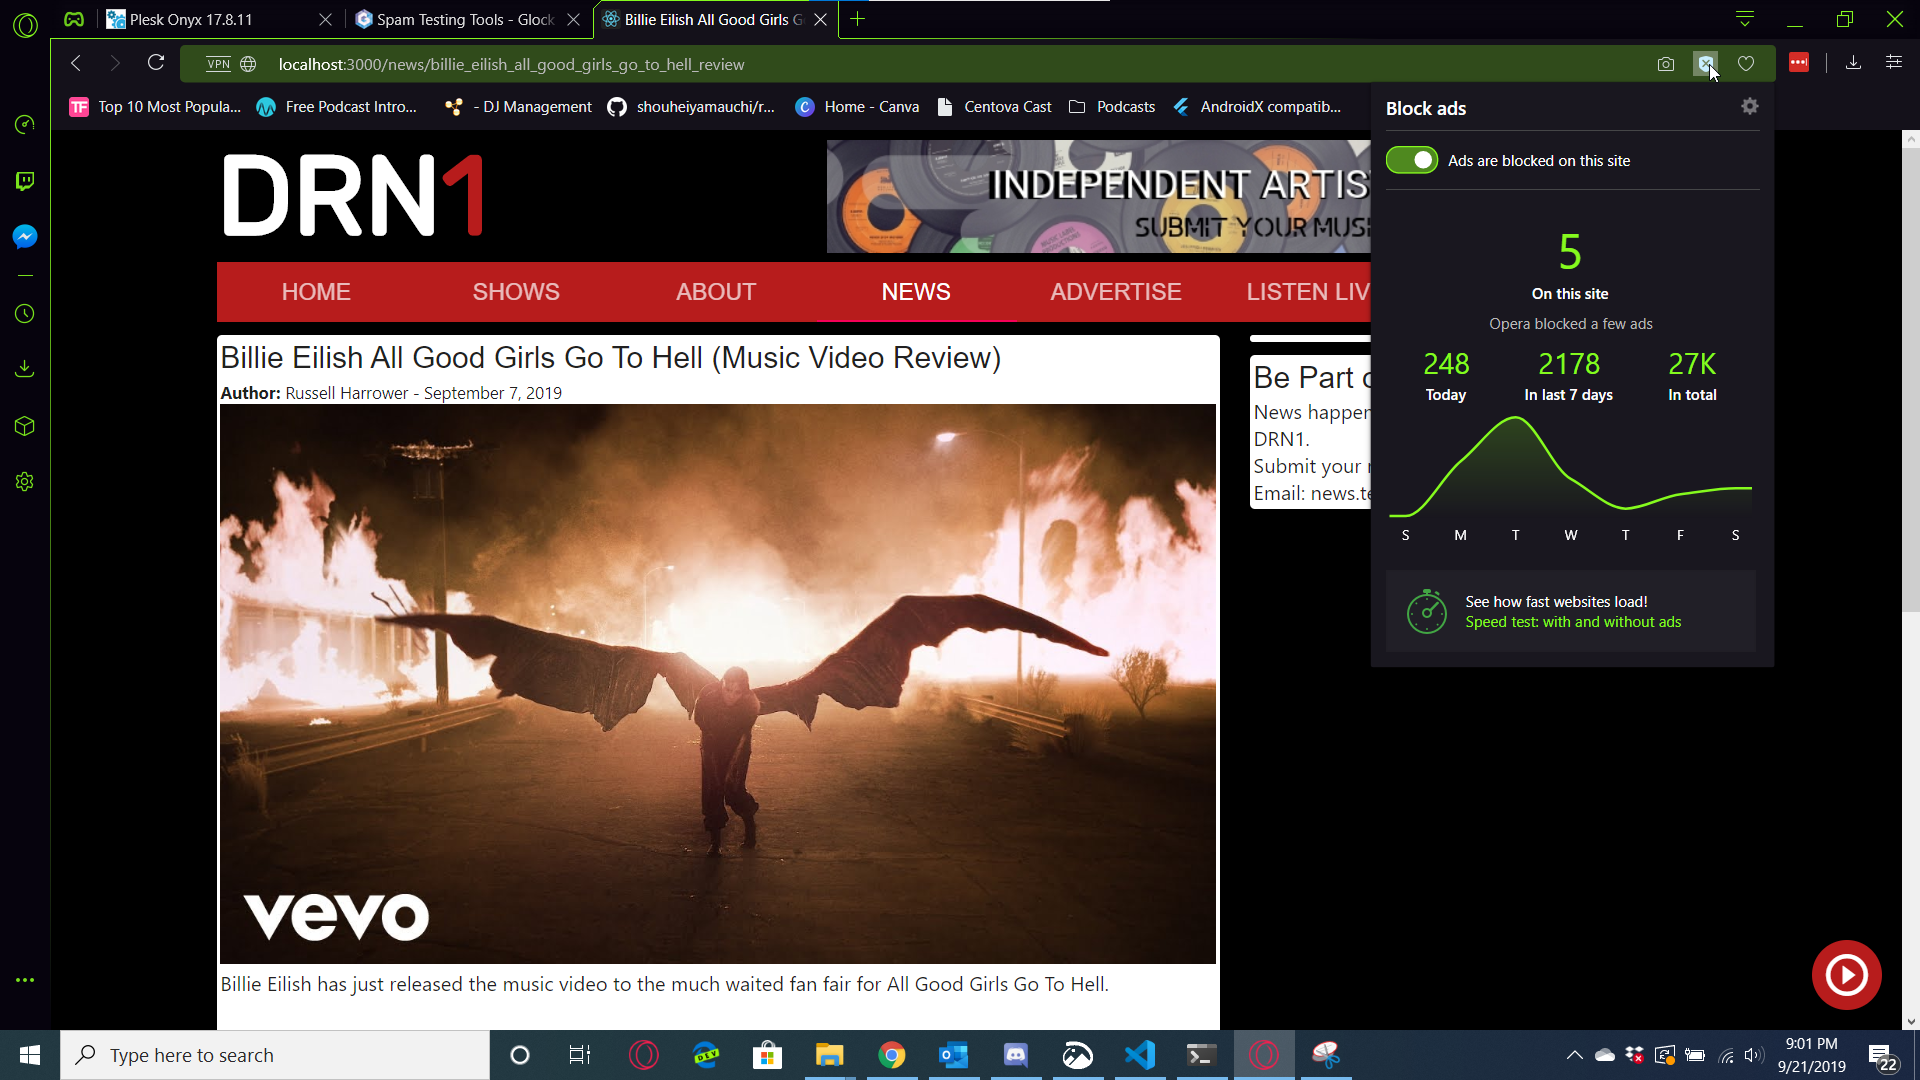Open HOME in site navigation
This screenshot has width=1920, height=1080.
click(x=316, y=292)
